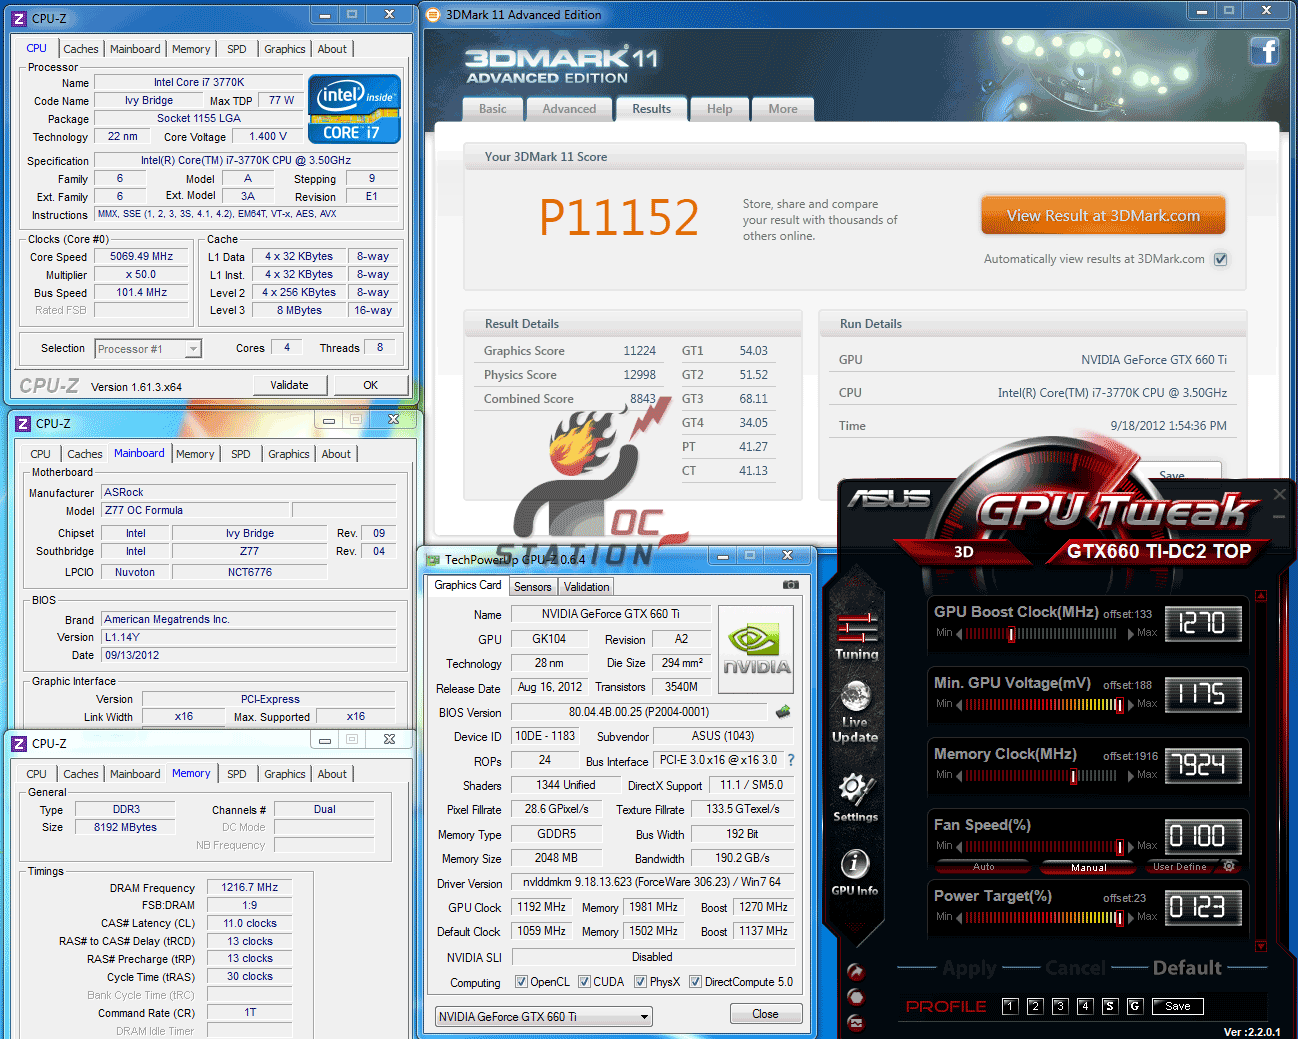Open the Settings icon in GPU Tweak
This screenshot has width=1298, height=1039.
855,797
